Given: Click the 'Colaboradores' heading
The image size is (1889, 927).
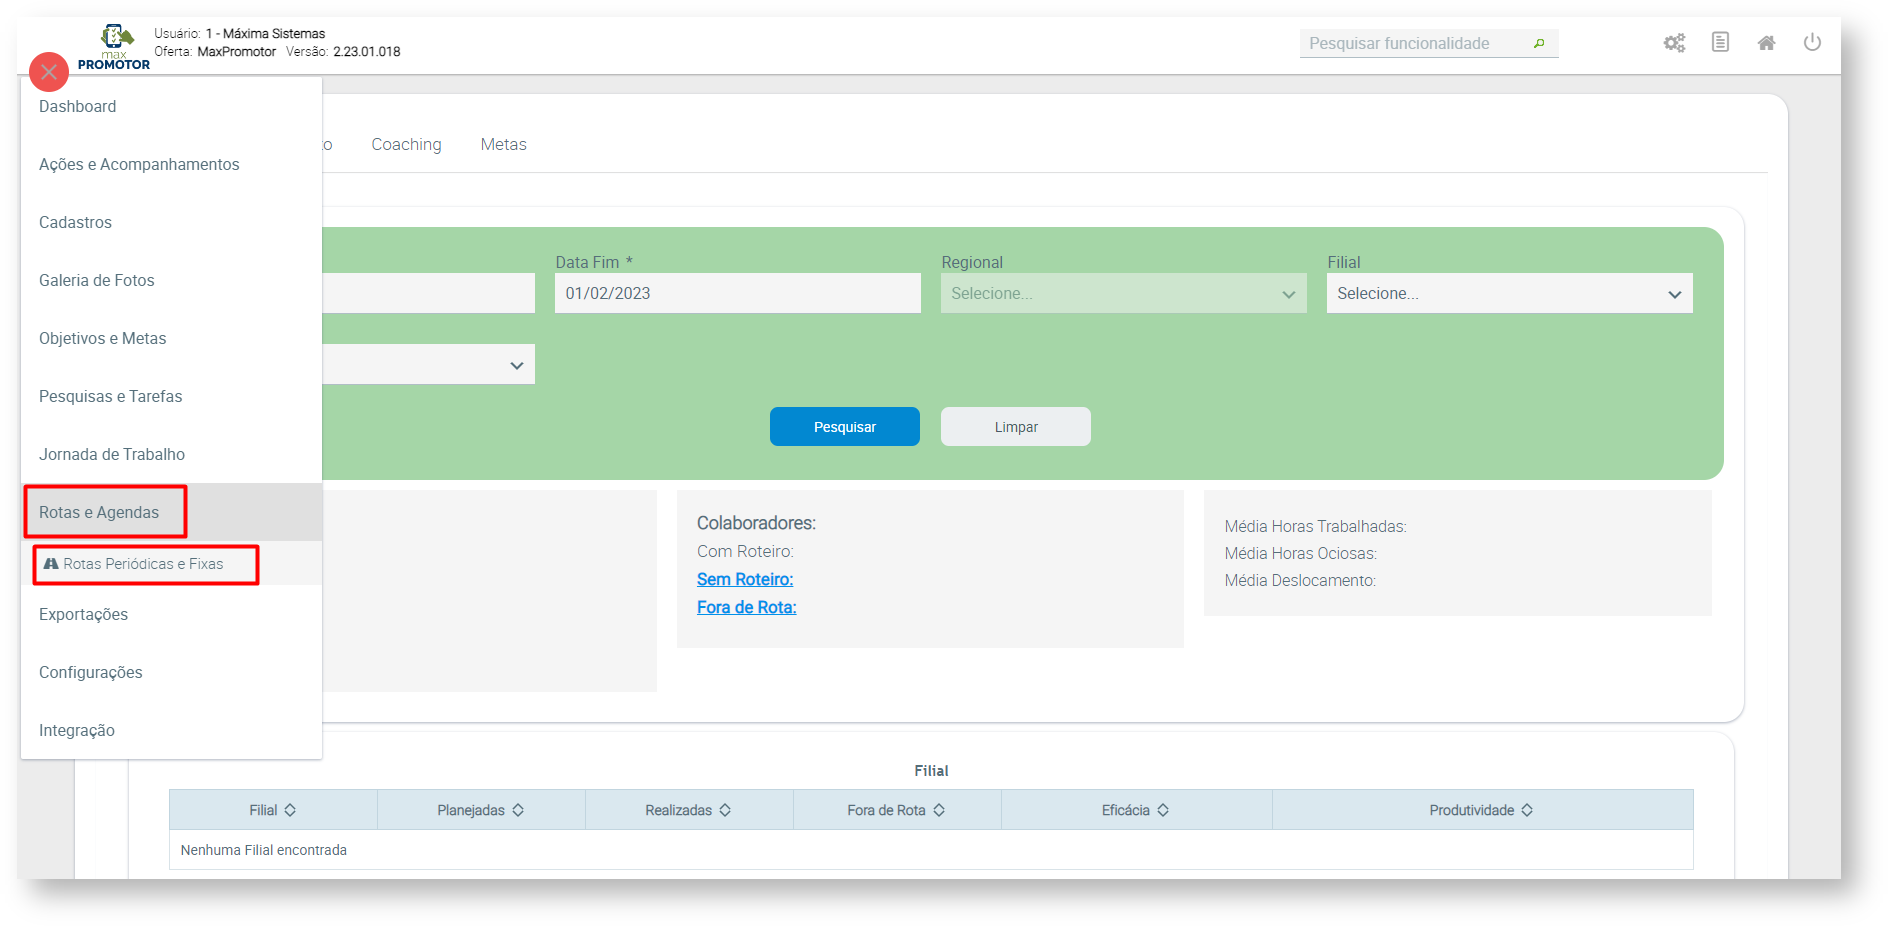Looking at the screenshot, I should point(756,523).
